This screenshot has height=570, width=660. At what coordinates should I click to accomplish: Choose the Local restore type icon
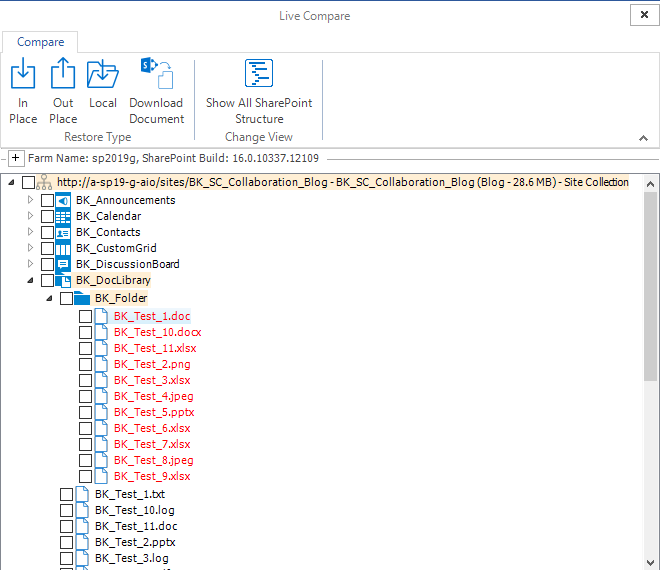coord(102,76)
